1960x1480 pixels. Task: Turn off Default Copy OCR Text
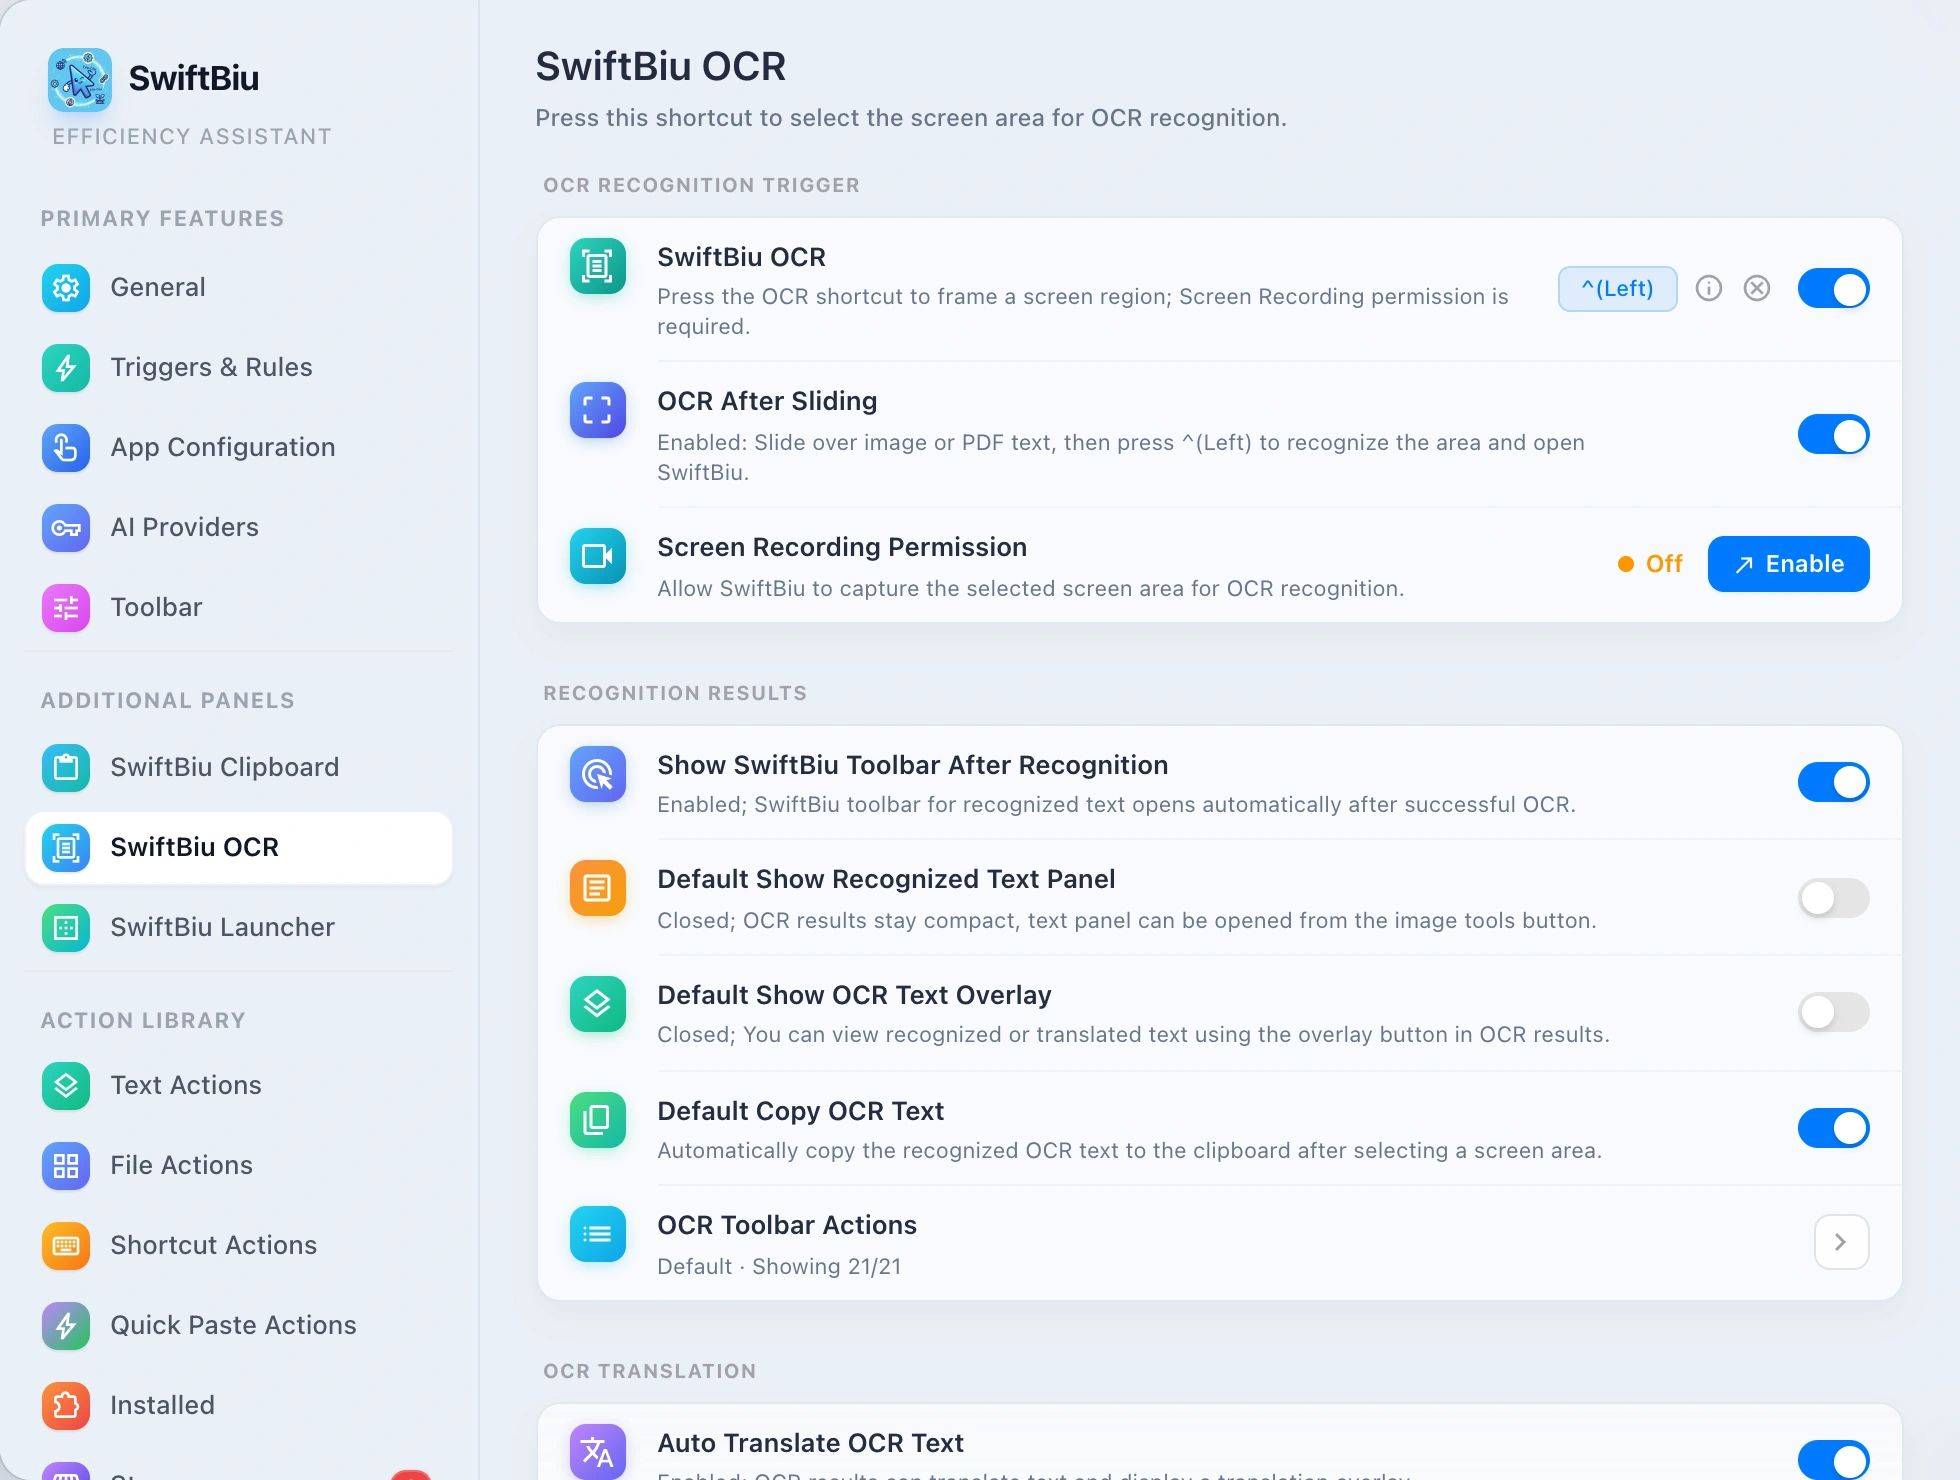click(1834, 1128)
